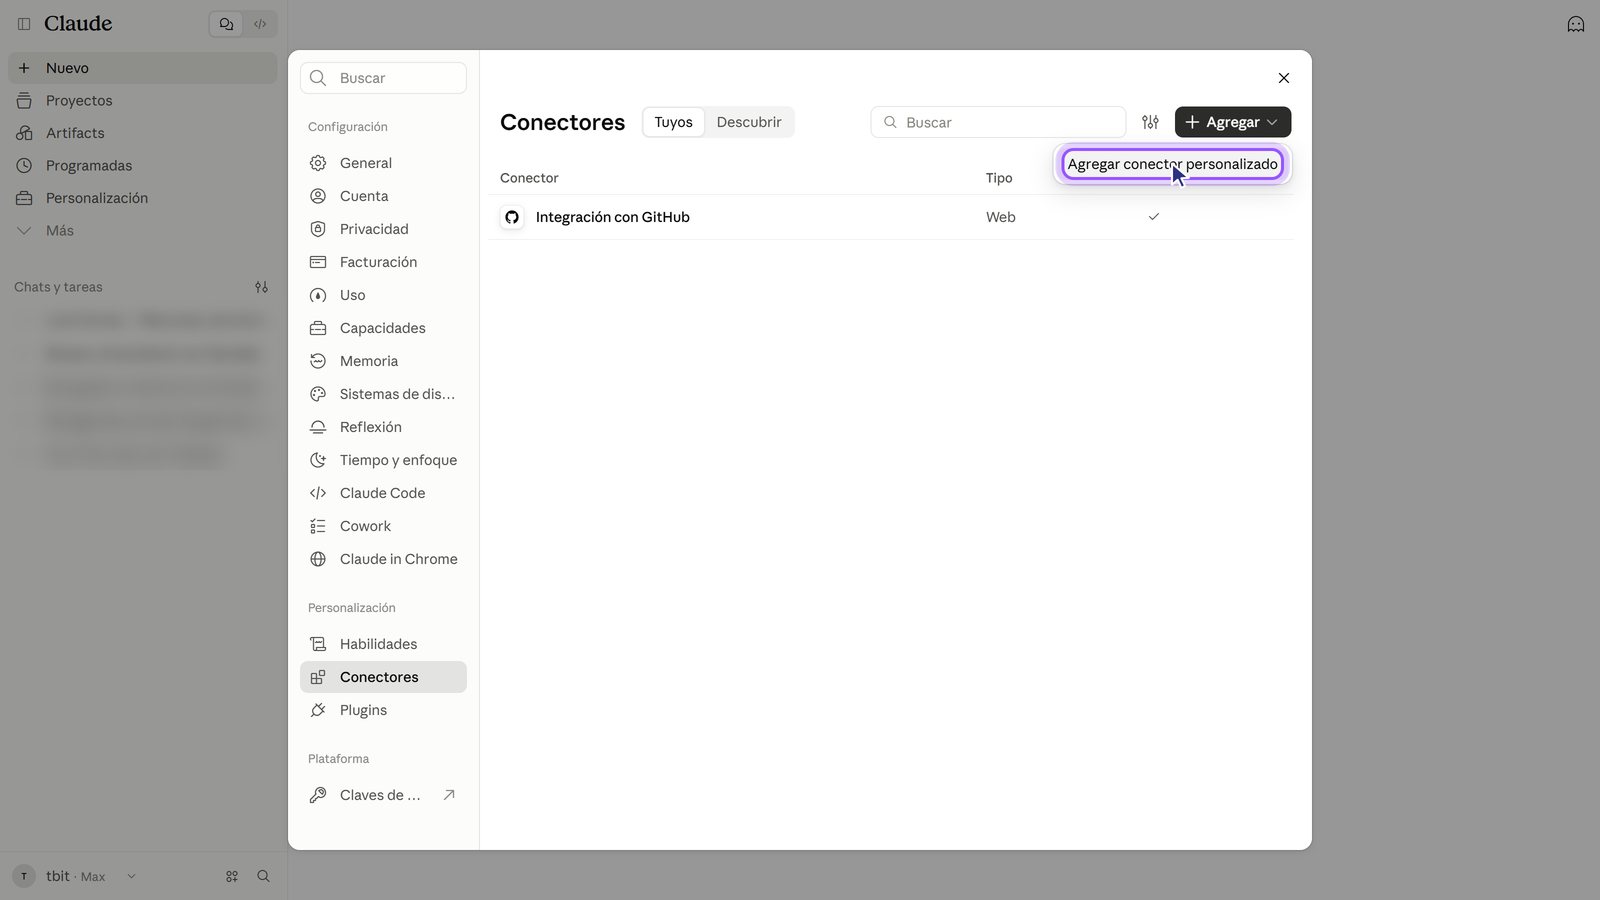Switch to the Tuyos segment
Image resolution: width=1600 pixels, height=900 pixels.
click(673, 122)
